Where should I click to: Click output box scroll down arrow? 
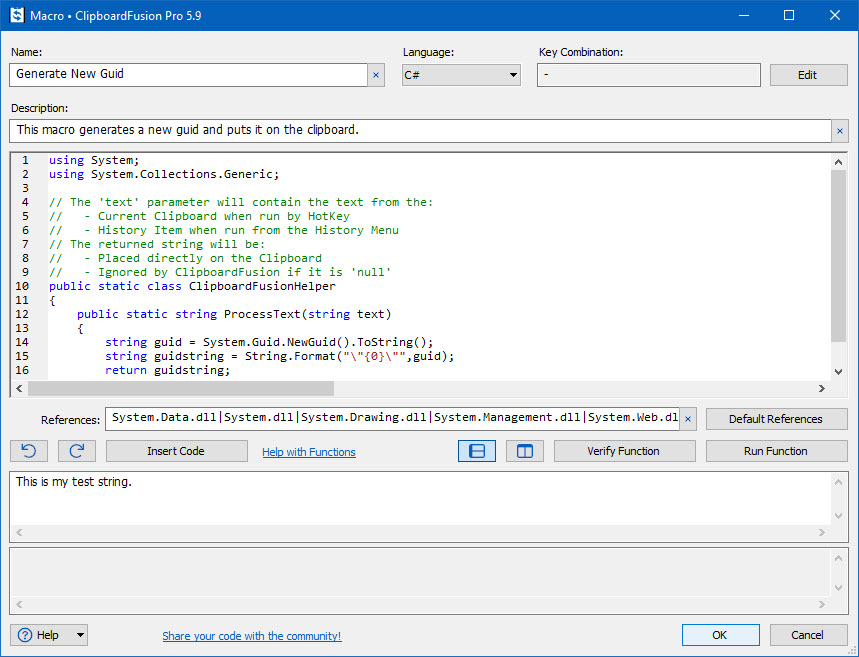coord(838,588)
